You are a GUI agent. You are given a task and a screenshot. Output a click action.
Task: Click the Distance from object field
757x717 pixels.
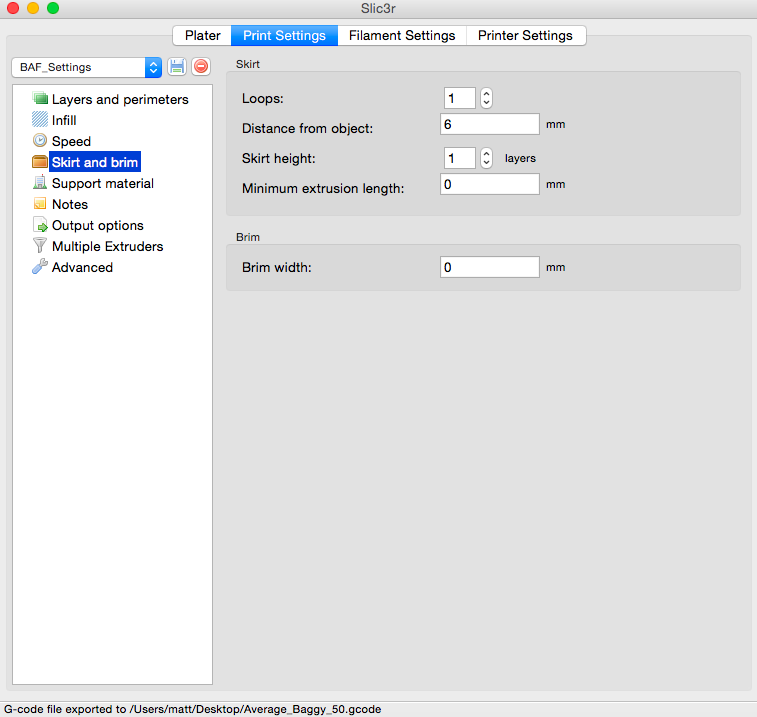point(489,124)
